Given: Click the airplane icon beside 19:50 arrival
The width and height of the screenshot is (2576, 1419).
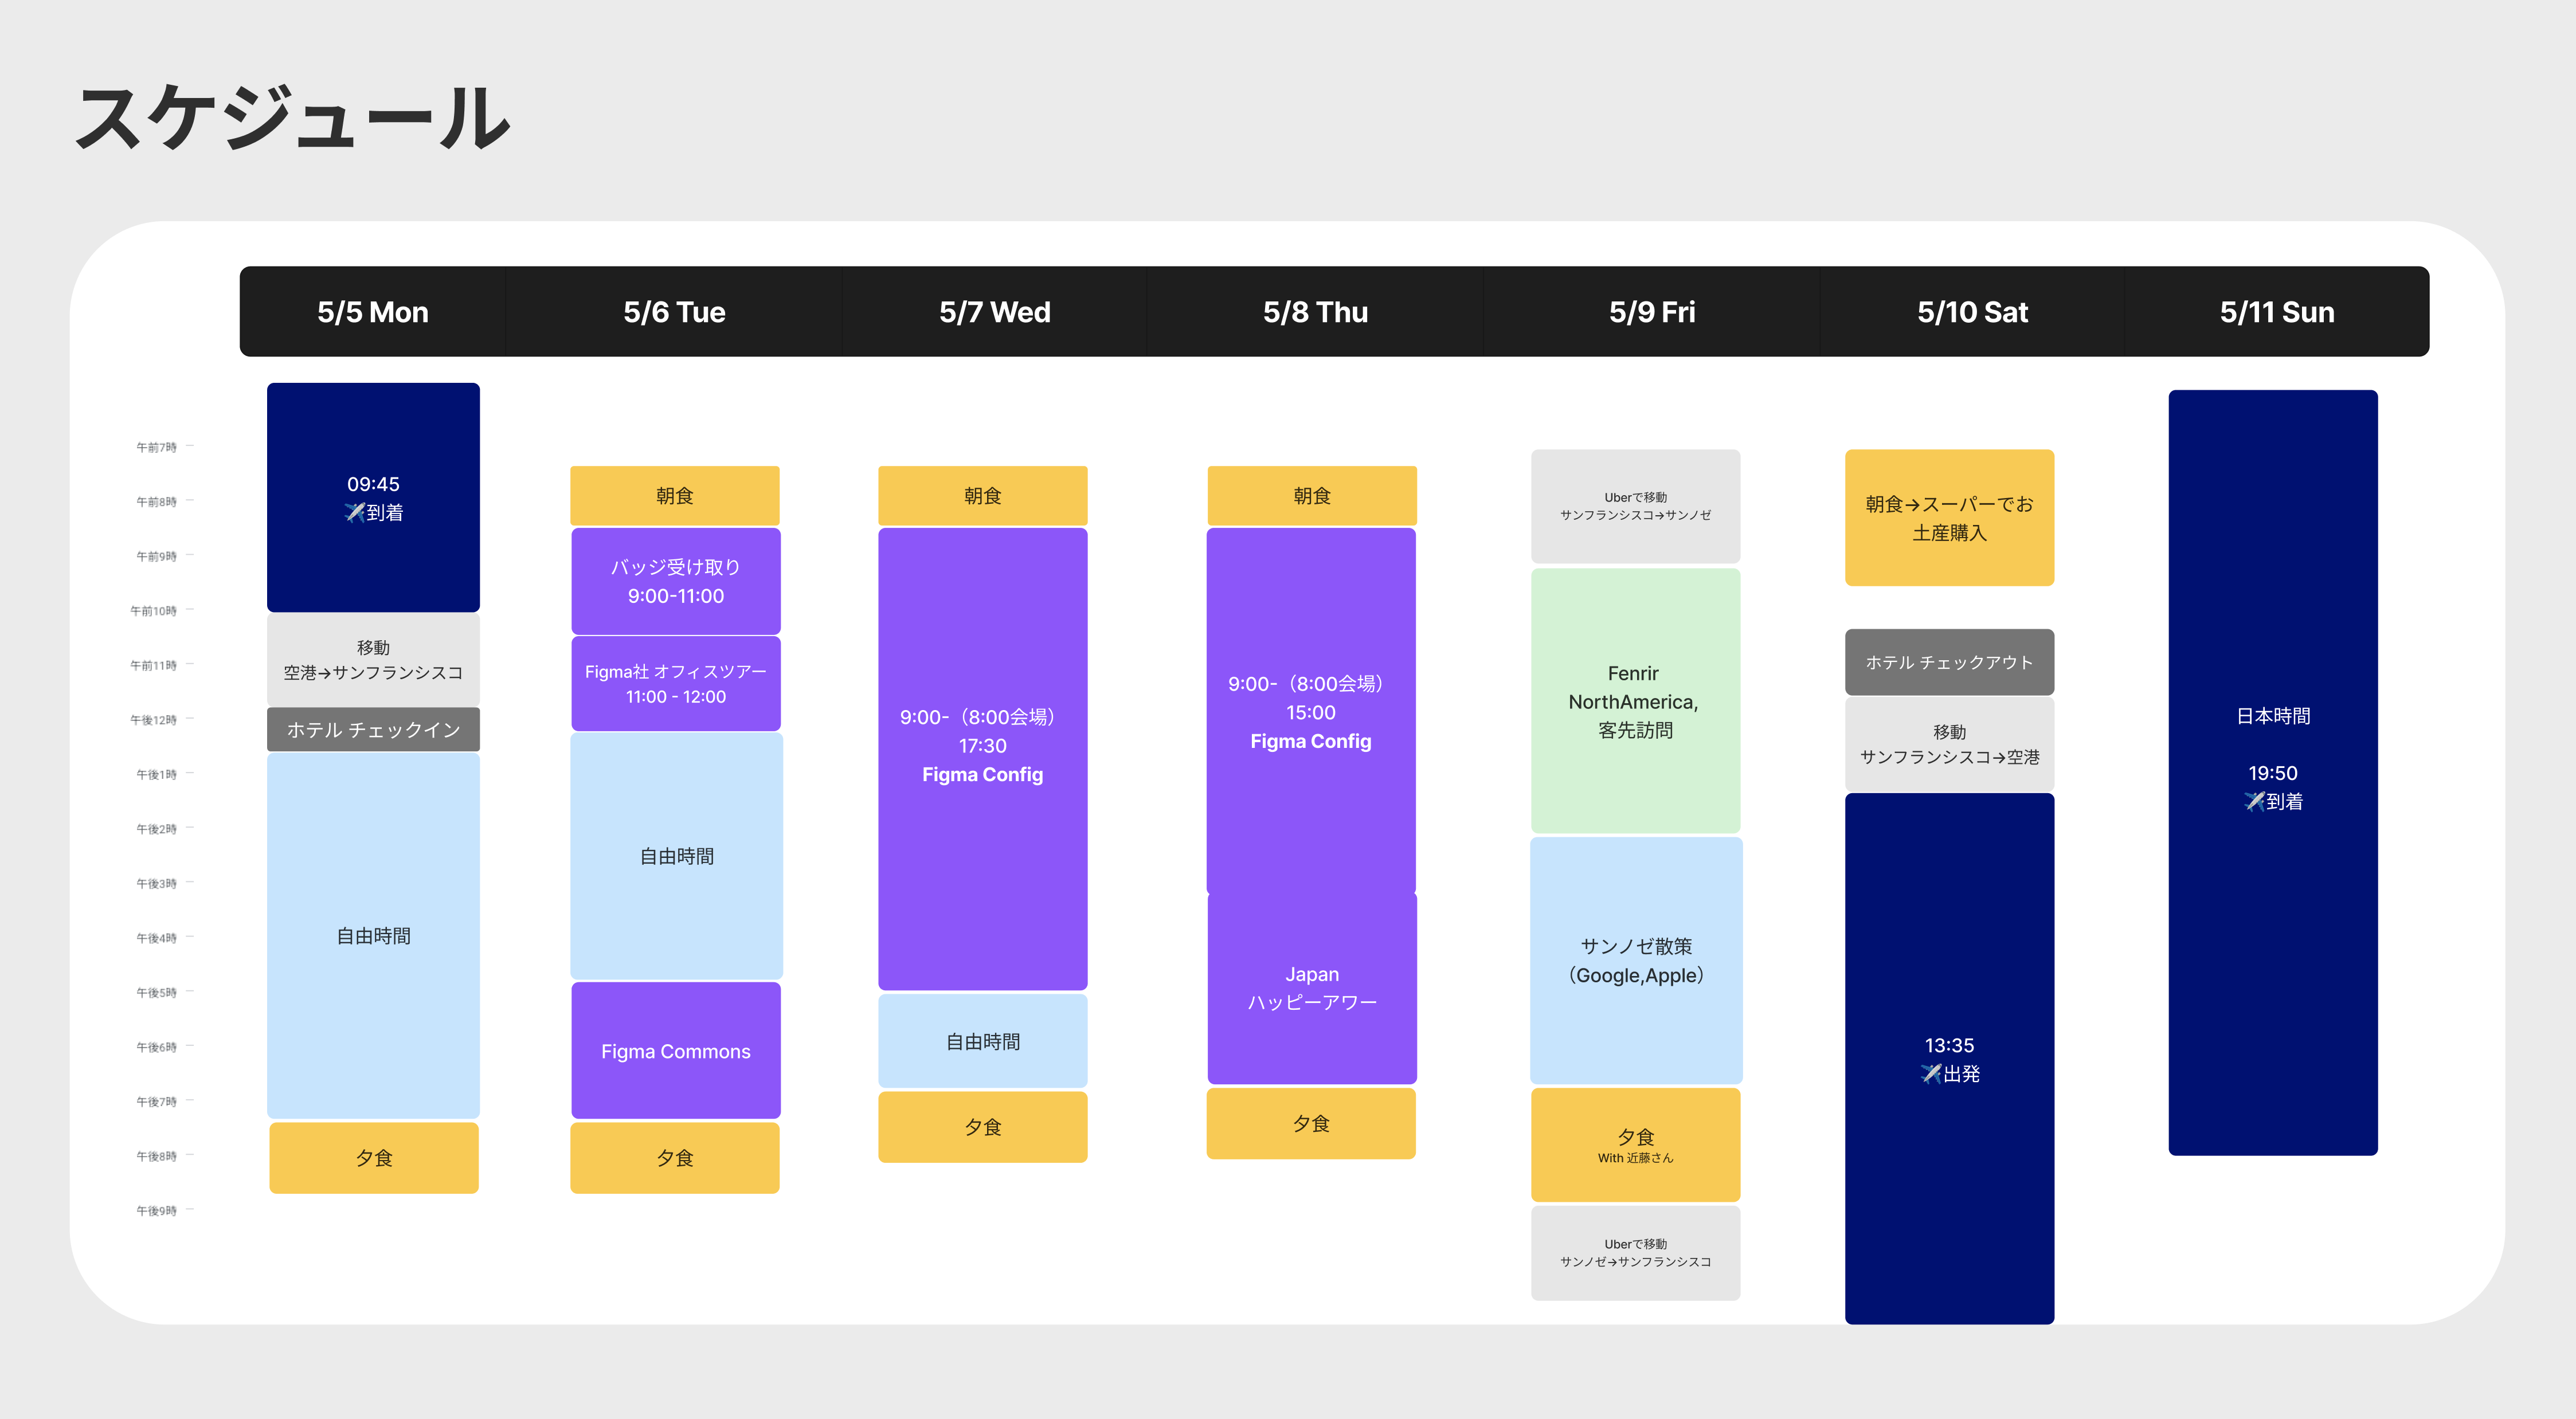Looking at the screenshot, I should point(2254,802).
